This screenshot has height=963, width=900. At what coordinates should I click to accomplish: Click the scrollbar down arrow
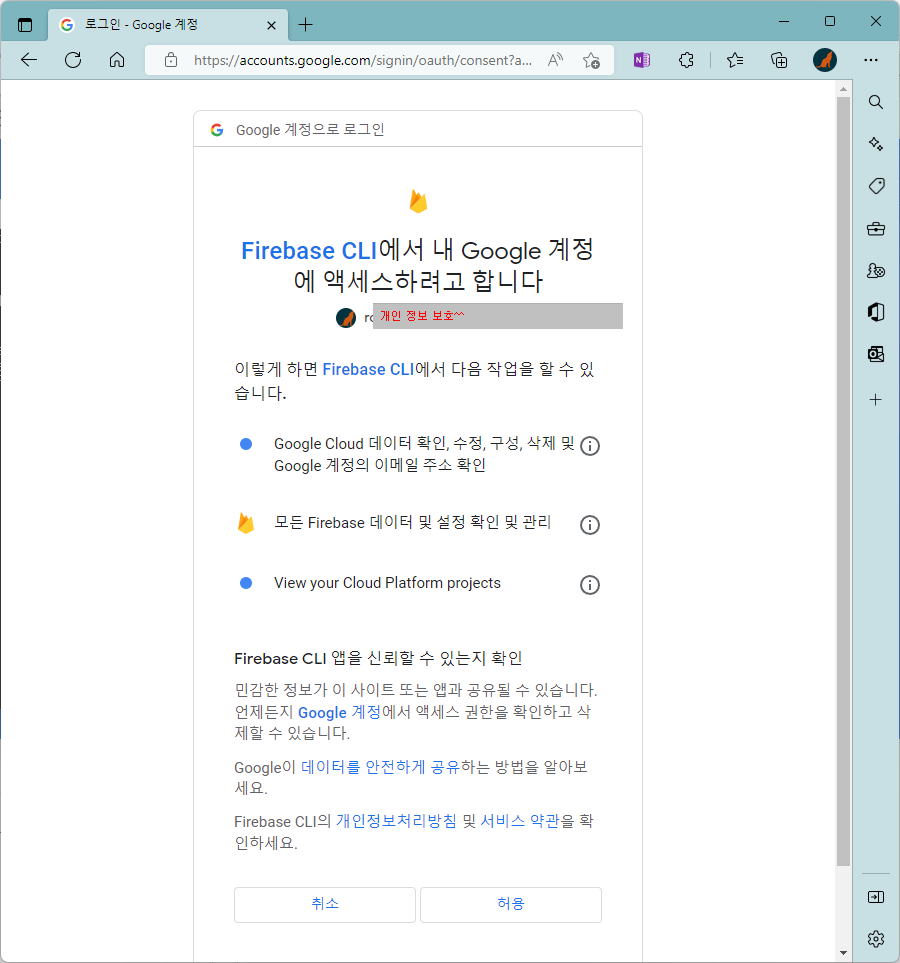click(843, 953)
